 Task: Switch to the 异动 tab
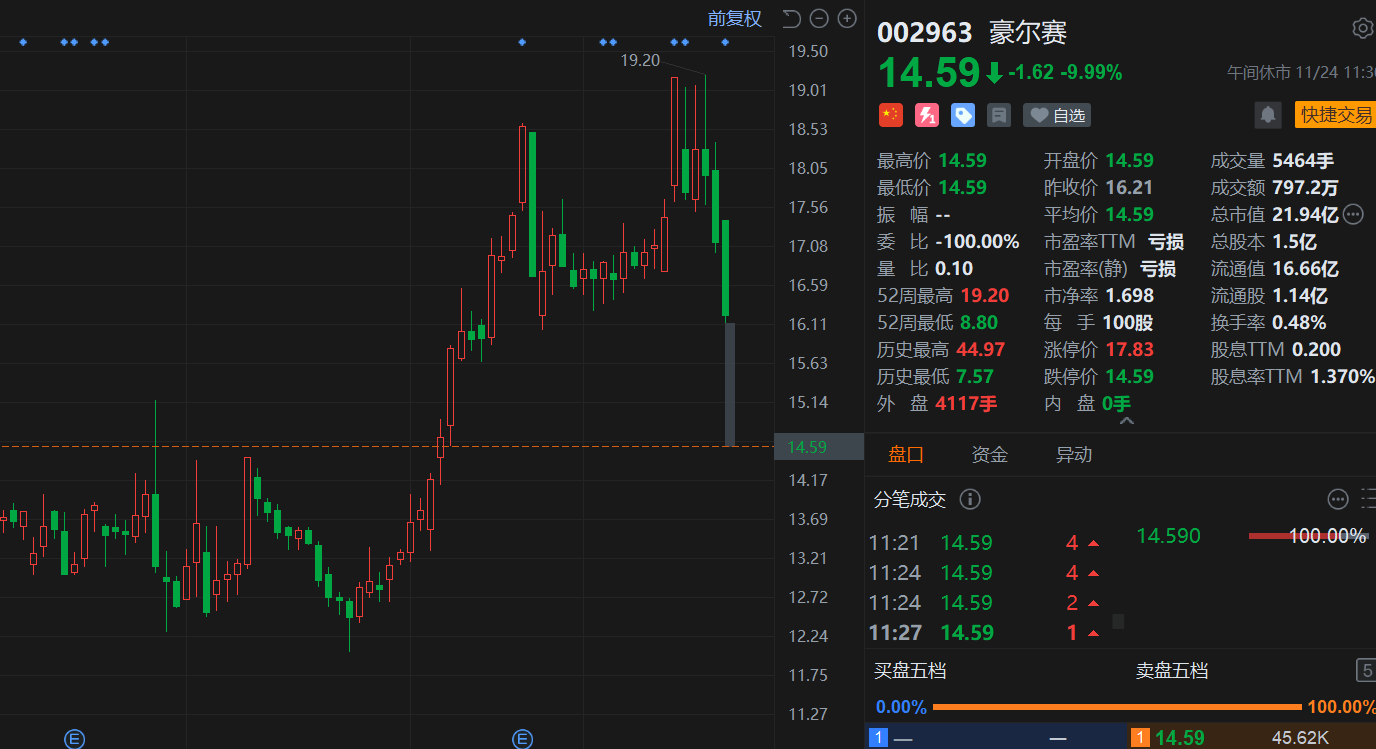tap(1073, 455)
